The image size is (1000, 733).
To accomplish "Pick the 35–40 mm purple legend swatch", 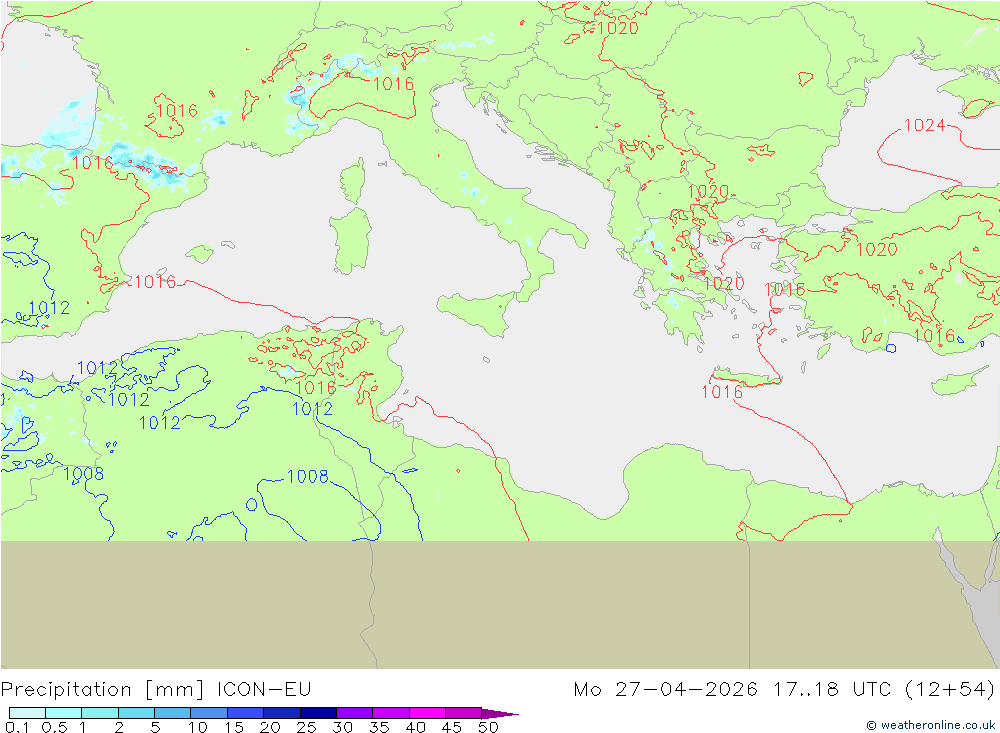I will pos(390,713).
